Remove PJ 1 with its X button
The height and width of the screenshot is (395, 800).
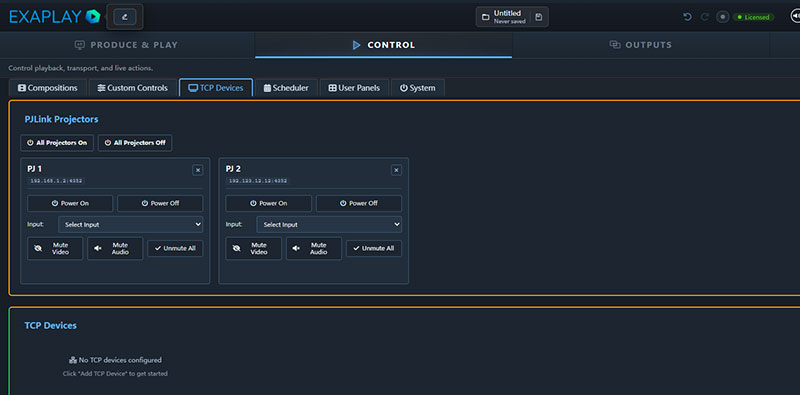point(198,170)
